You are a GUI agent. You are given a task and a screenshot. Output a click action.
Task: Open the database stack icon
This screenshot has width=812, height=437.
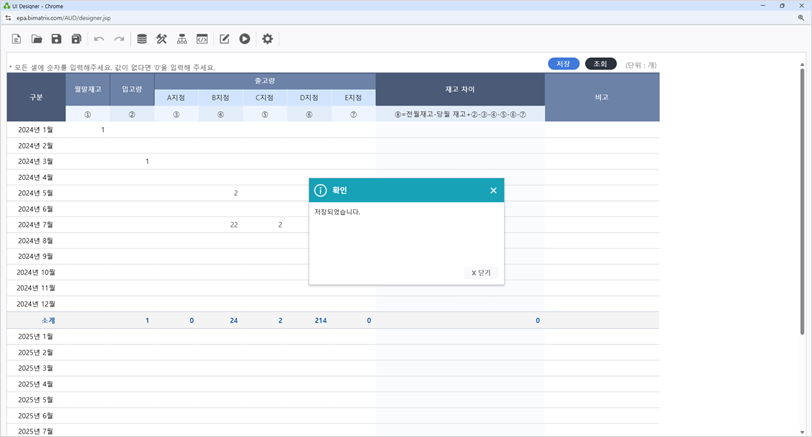(142, 39)
